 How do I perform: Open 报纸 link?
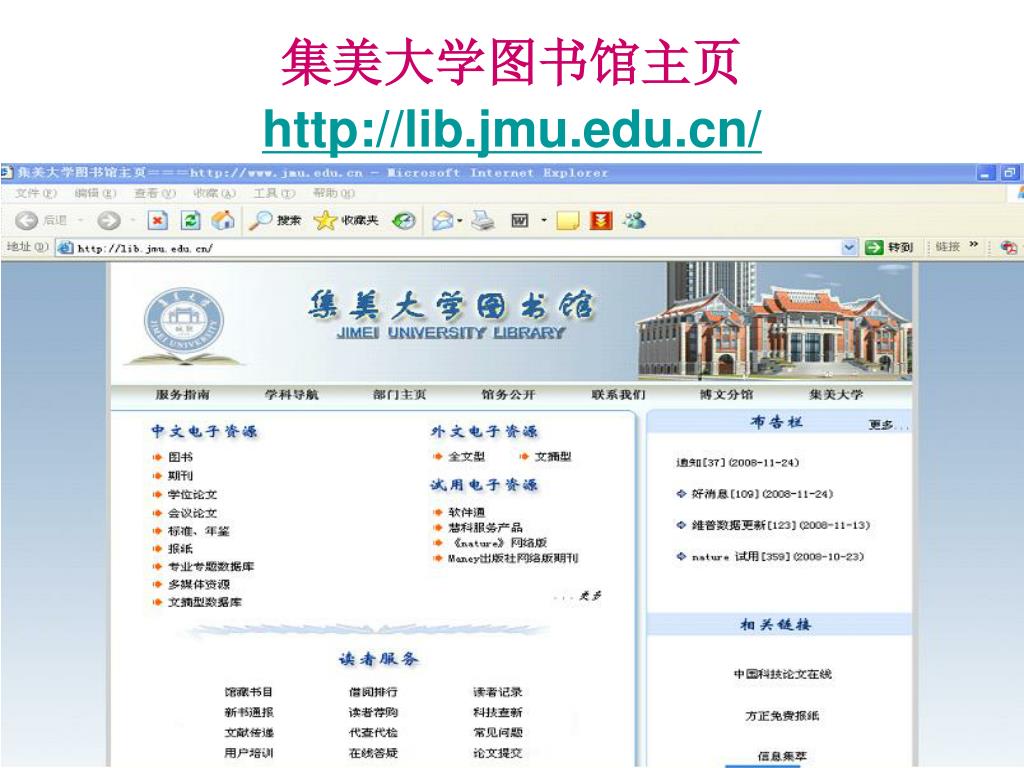(x=180, y=549)
